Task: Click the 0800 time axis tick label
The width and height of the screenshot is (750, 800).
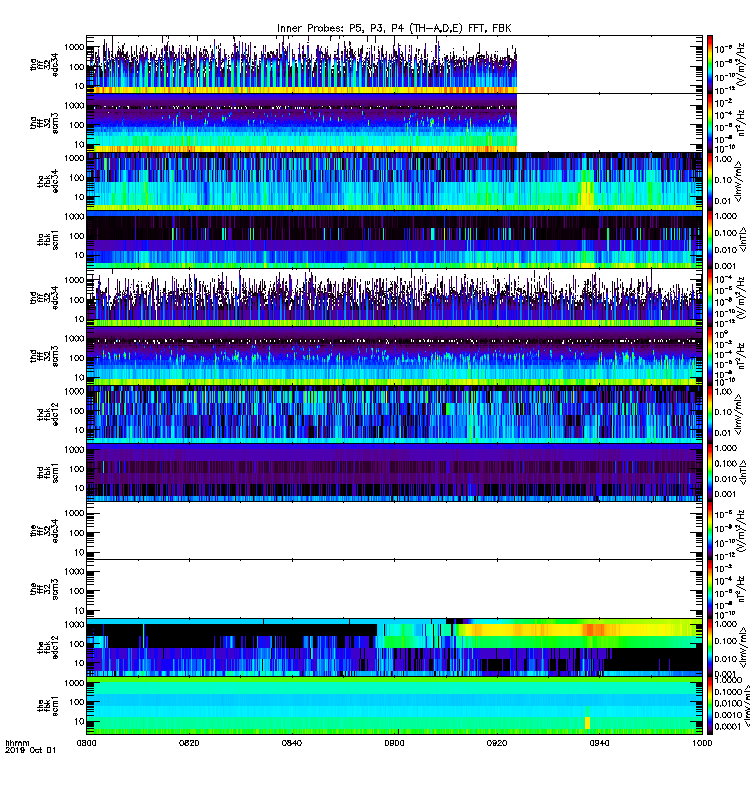Action: (x=87, y=743)
